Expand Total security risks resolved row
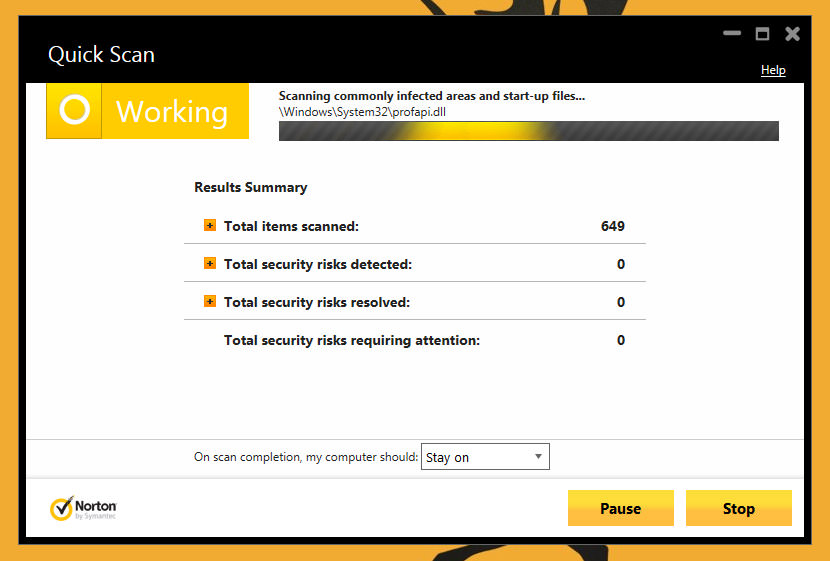830x561 pixels. (x=210, y=302)
